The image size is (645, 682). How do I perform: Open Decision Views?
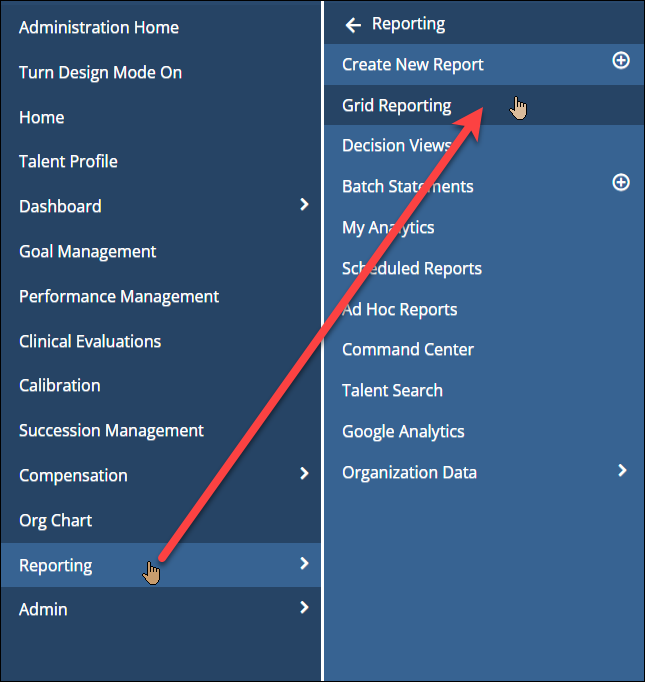point(397,146)
